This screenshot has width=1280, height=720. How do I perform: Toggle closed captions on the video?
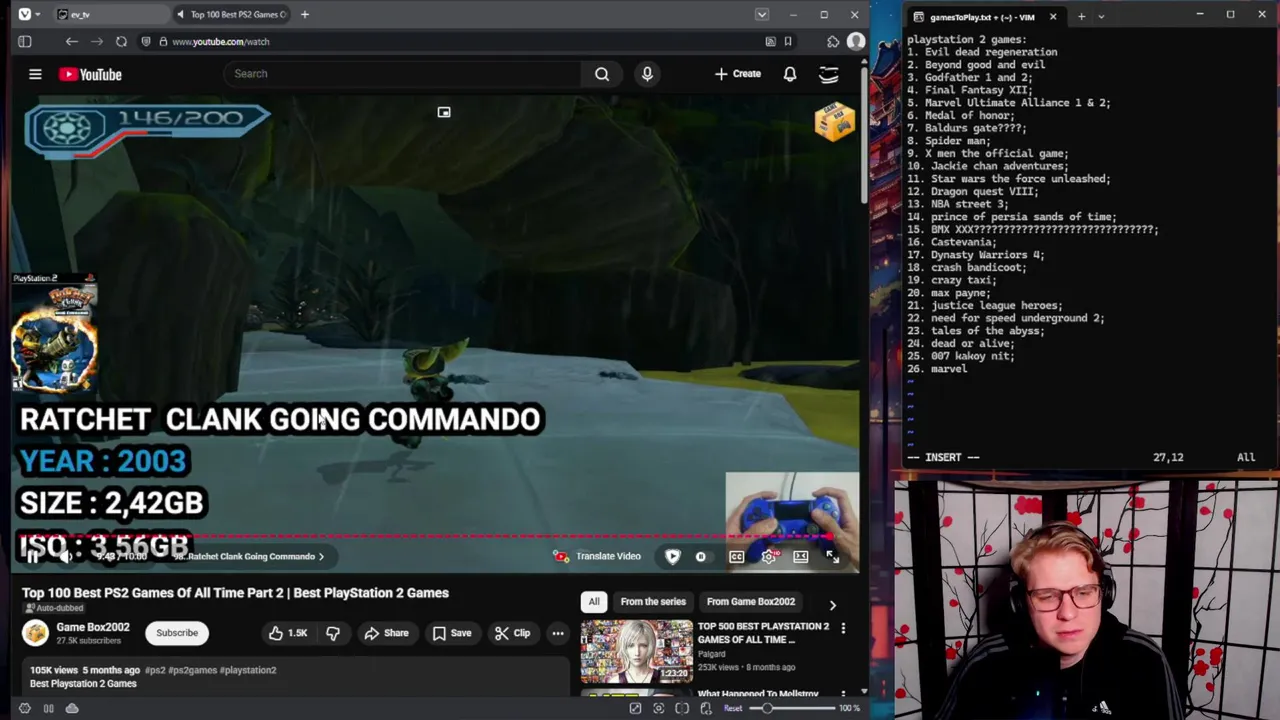736,556
